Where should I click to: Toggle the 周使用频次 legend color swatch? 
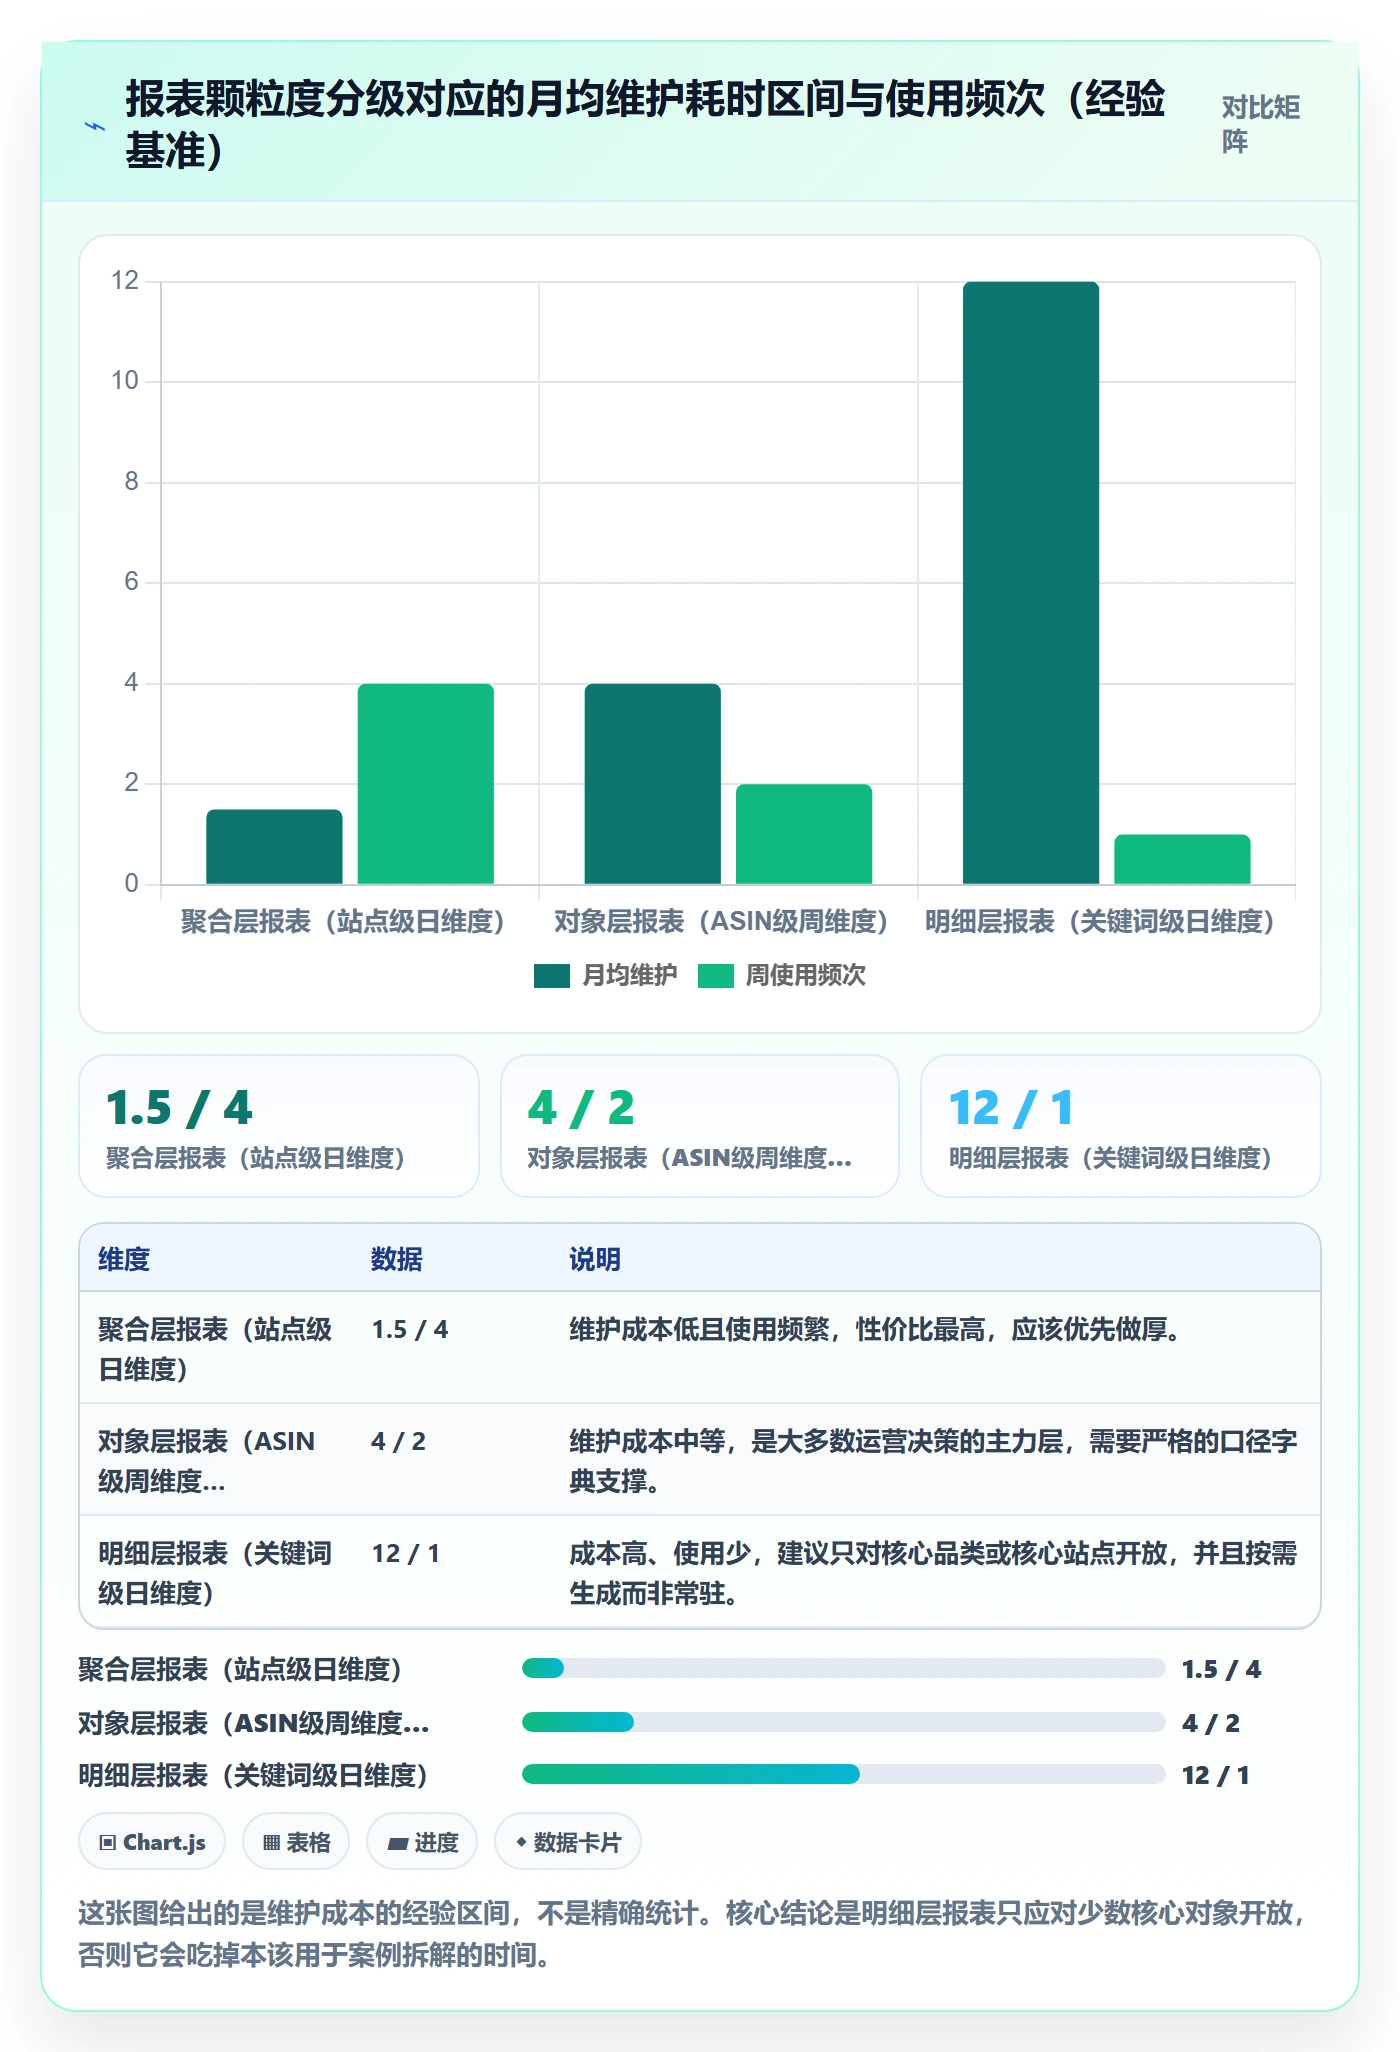coord(716,976)
